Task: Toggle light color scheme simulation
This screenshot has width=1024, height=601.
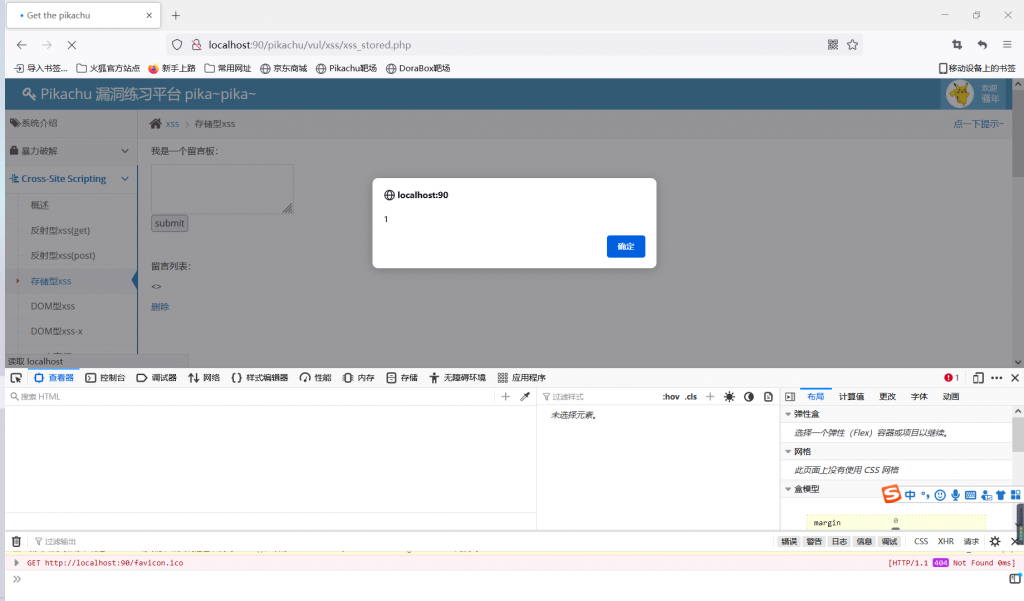Action: click(x=729, y=397)
